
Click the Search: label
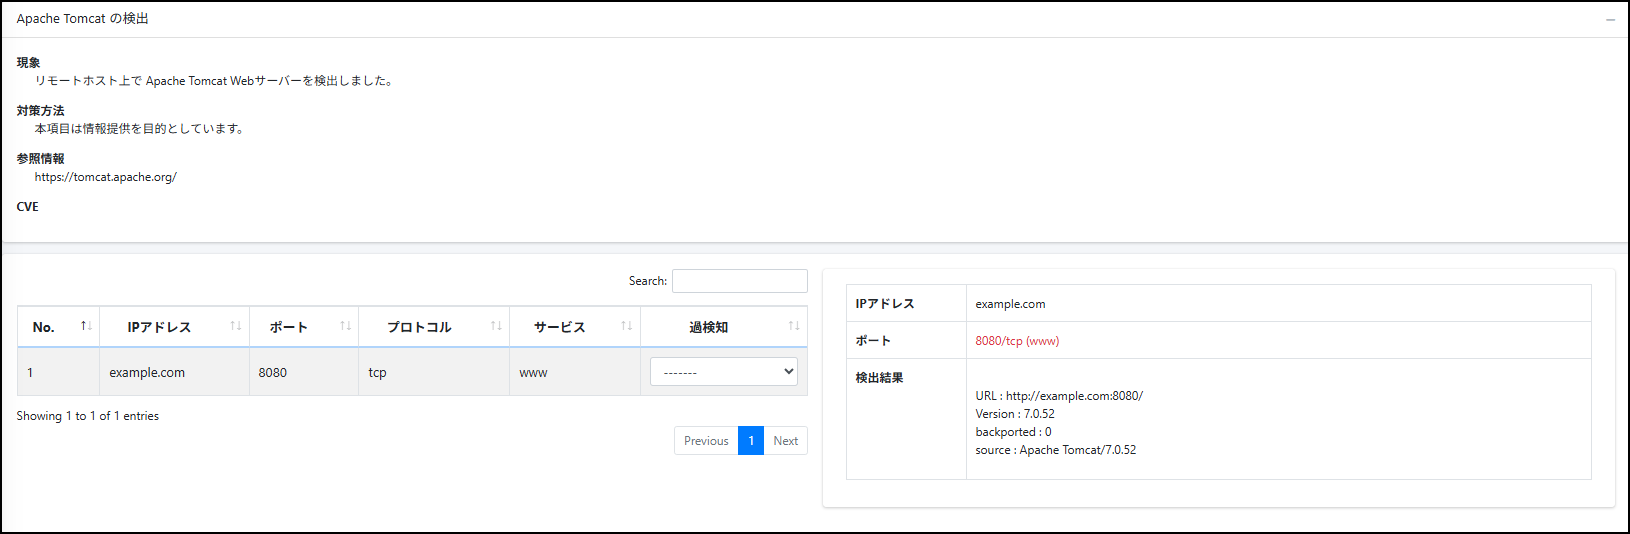648,281
